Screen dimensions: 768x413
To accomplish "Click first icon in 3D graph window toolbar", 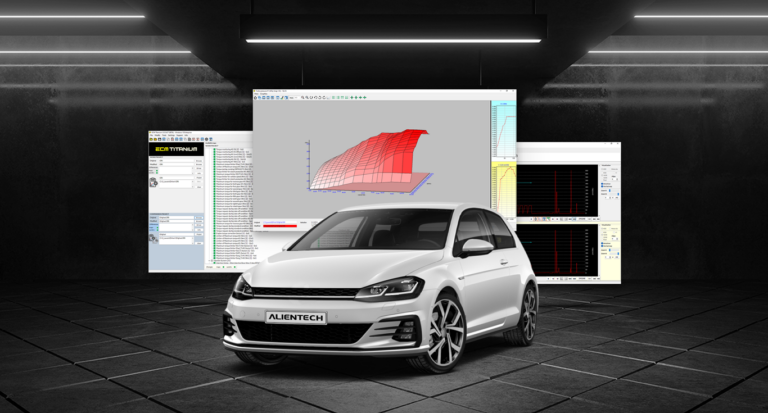I will point(256,97).
